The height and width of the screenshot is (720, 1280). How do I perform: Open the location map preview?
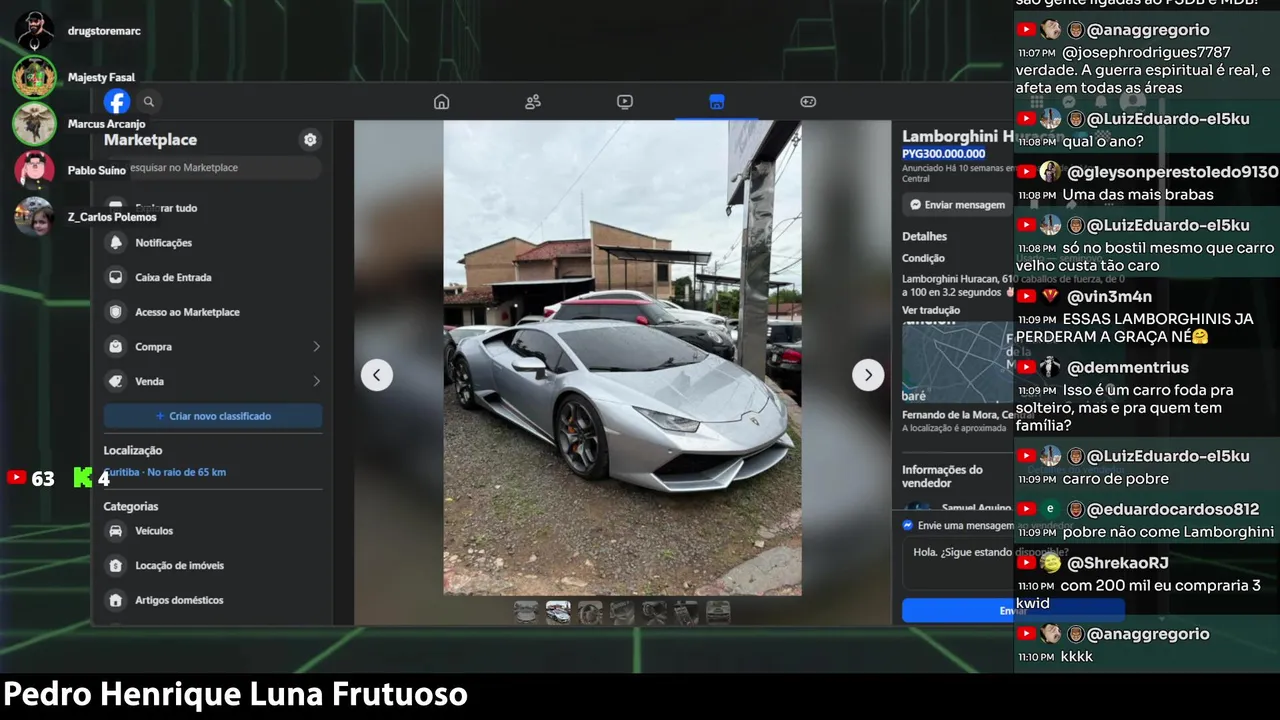958,362
